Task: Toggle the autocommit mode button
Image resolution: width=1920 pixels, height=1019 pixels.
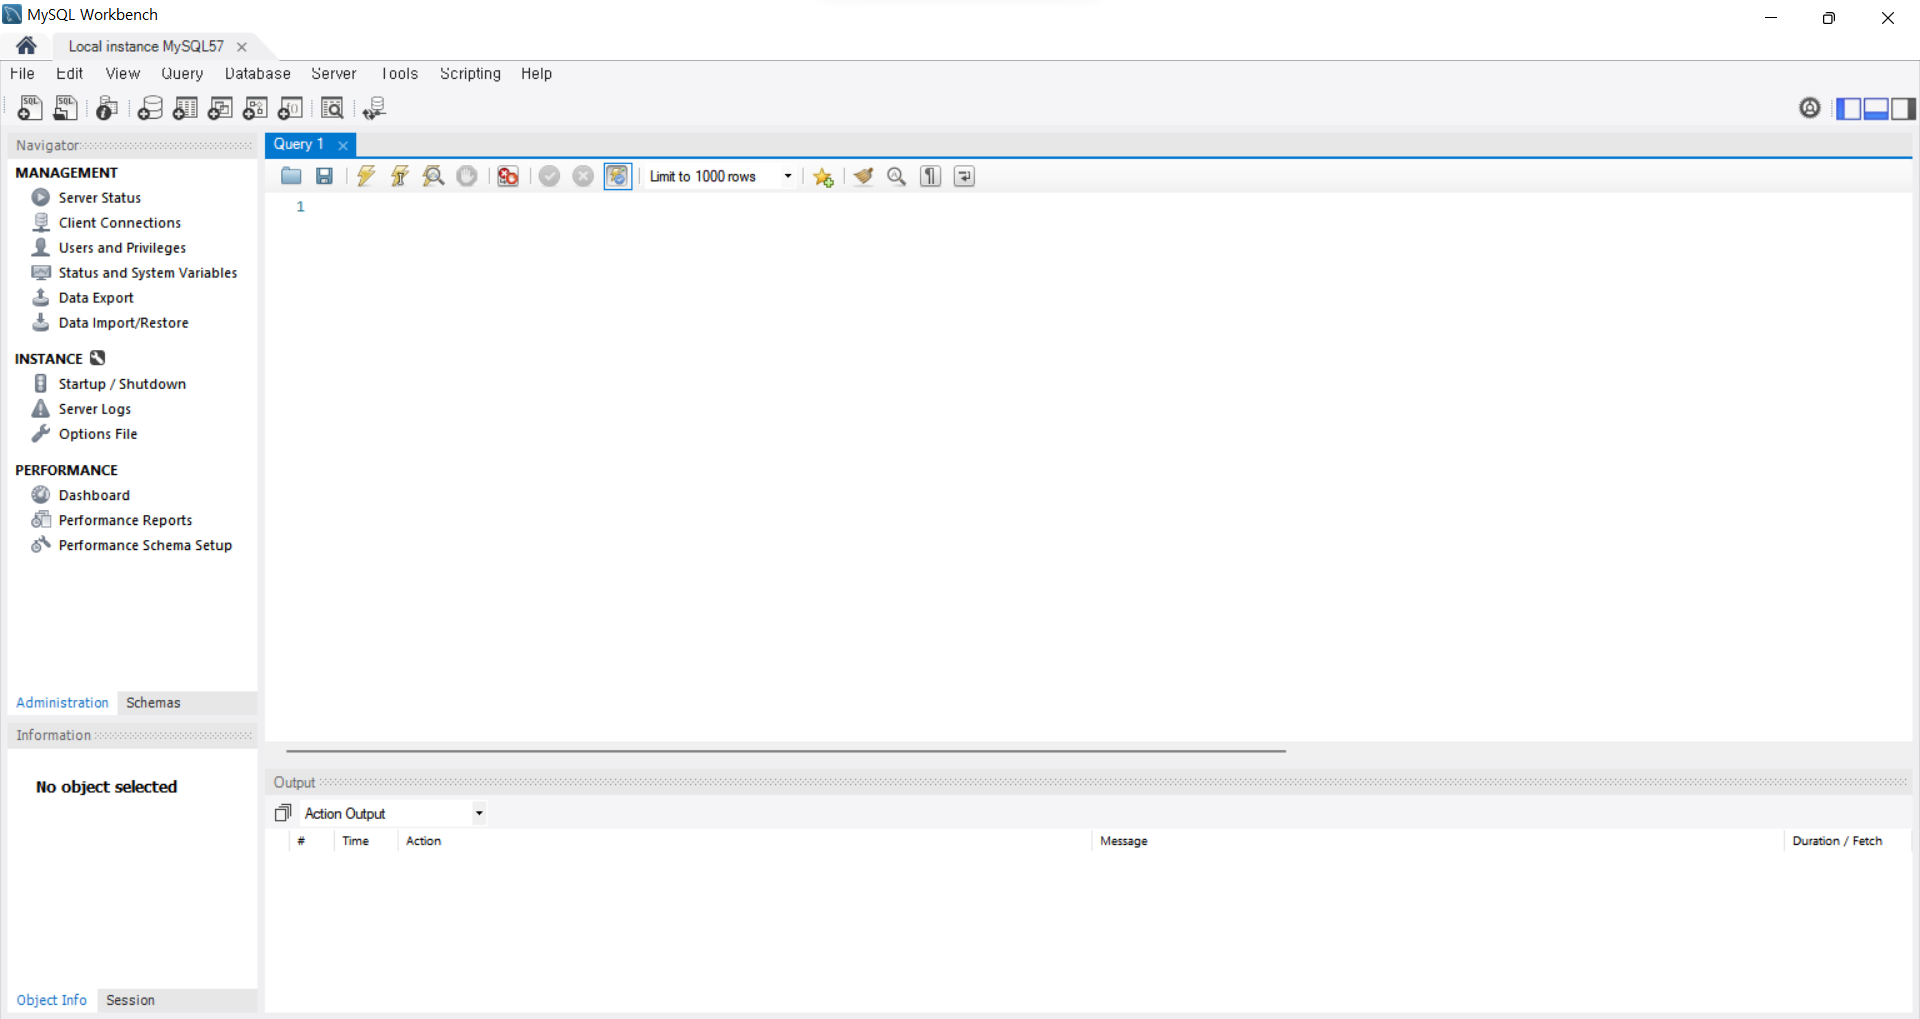Action: (x=618, y=176)
